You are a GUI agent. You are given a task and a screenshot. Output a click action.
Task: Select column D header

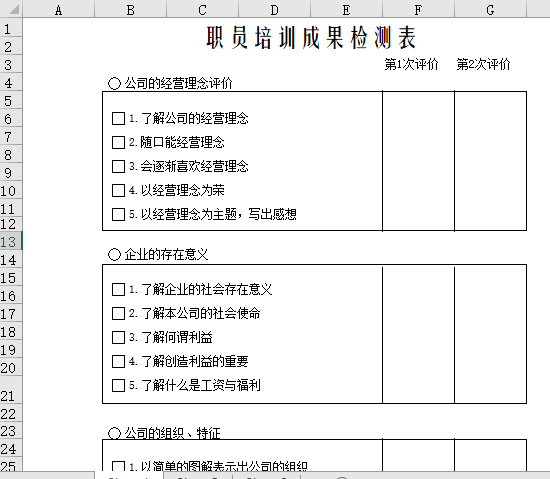click(274, 10)
